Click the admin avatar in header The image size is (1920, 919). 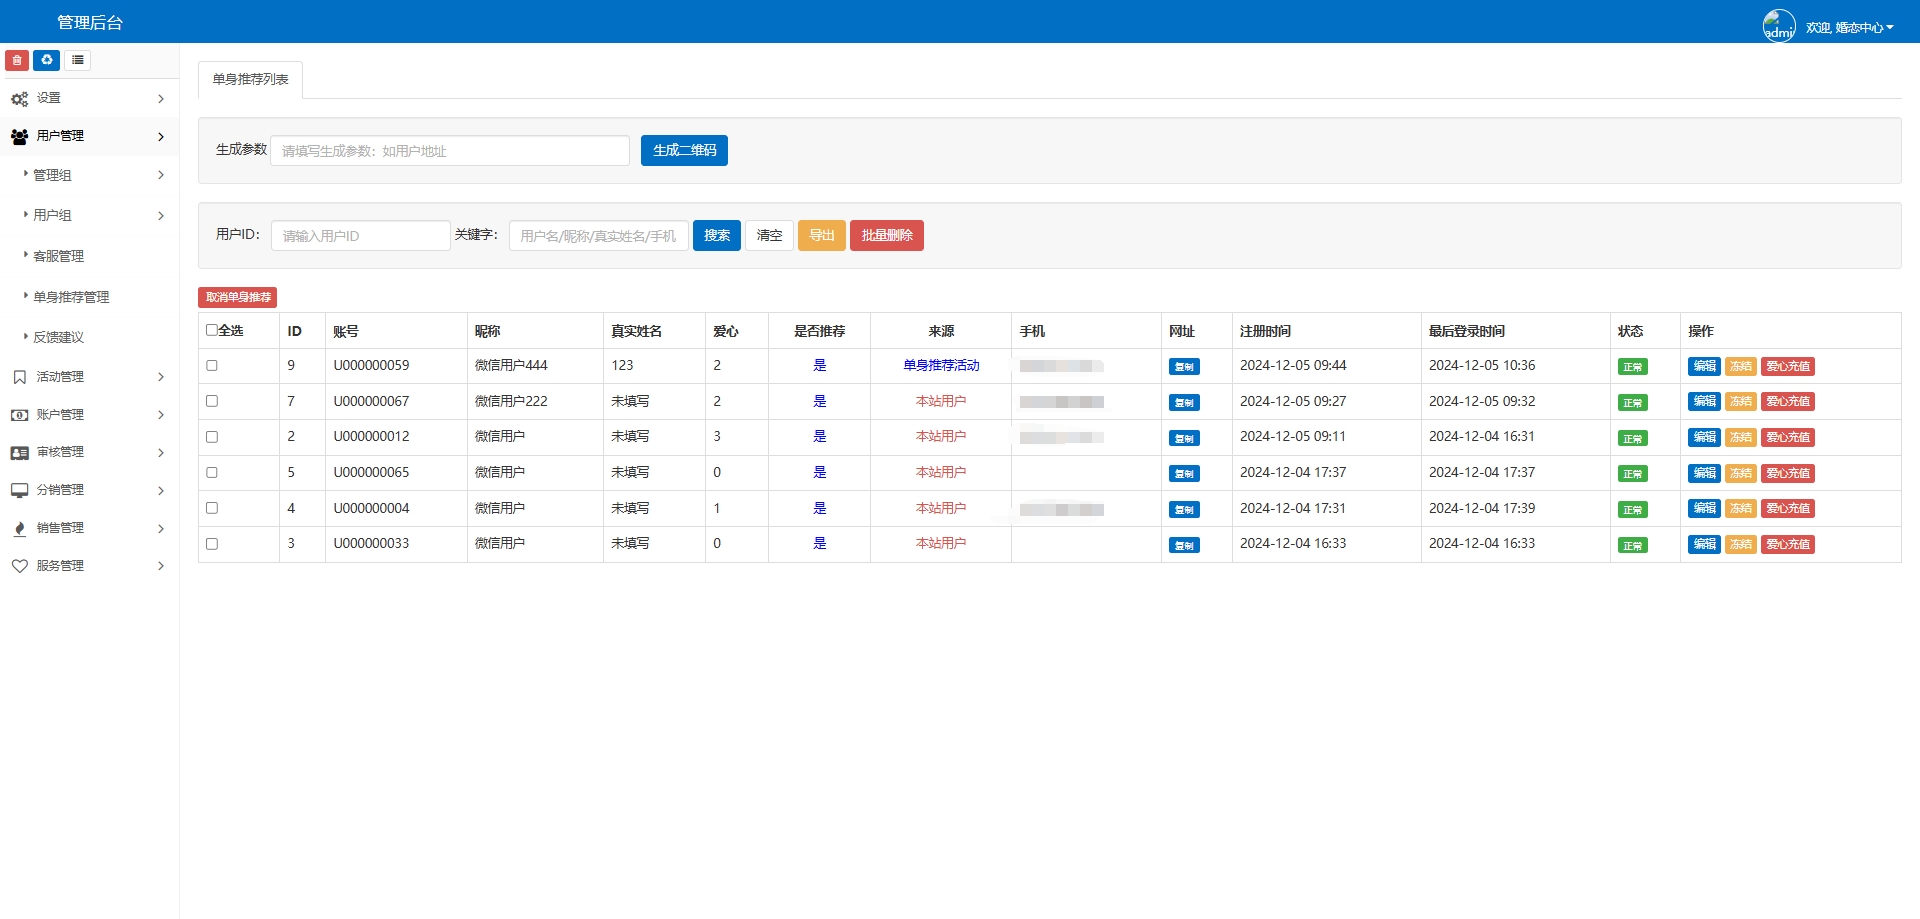coord(1778,26)
